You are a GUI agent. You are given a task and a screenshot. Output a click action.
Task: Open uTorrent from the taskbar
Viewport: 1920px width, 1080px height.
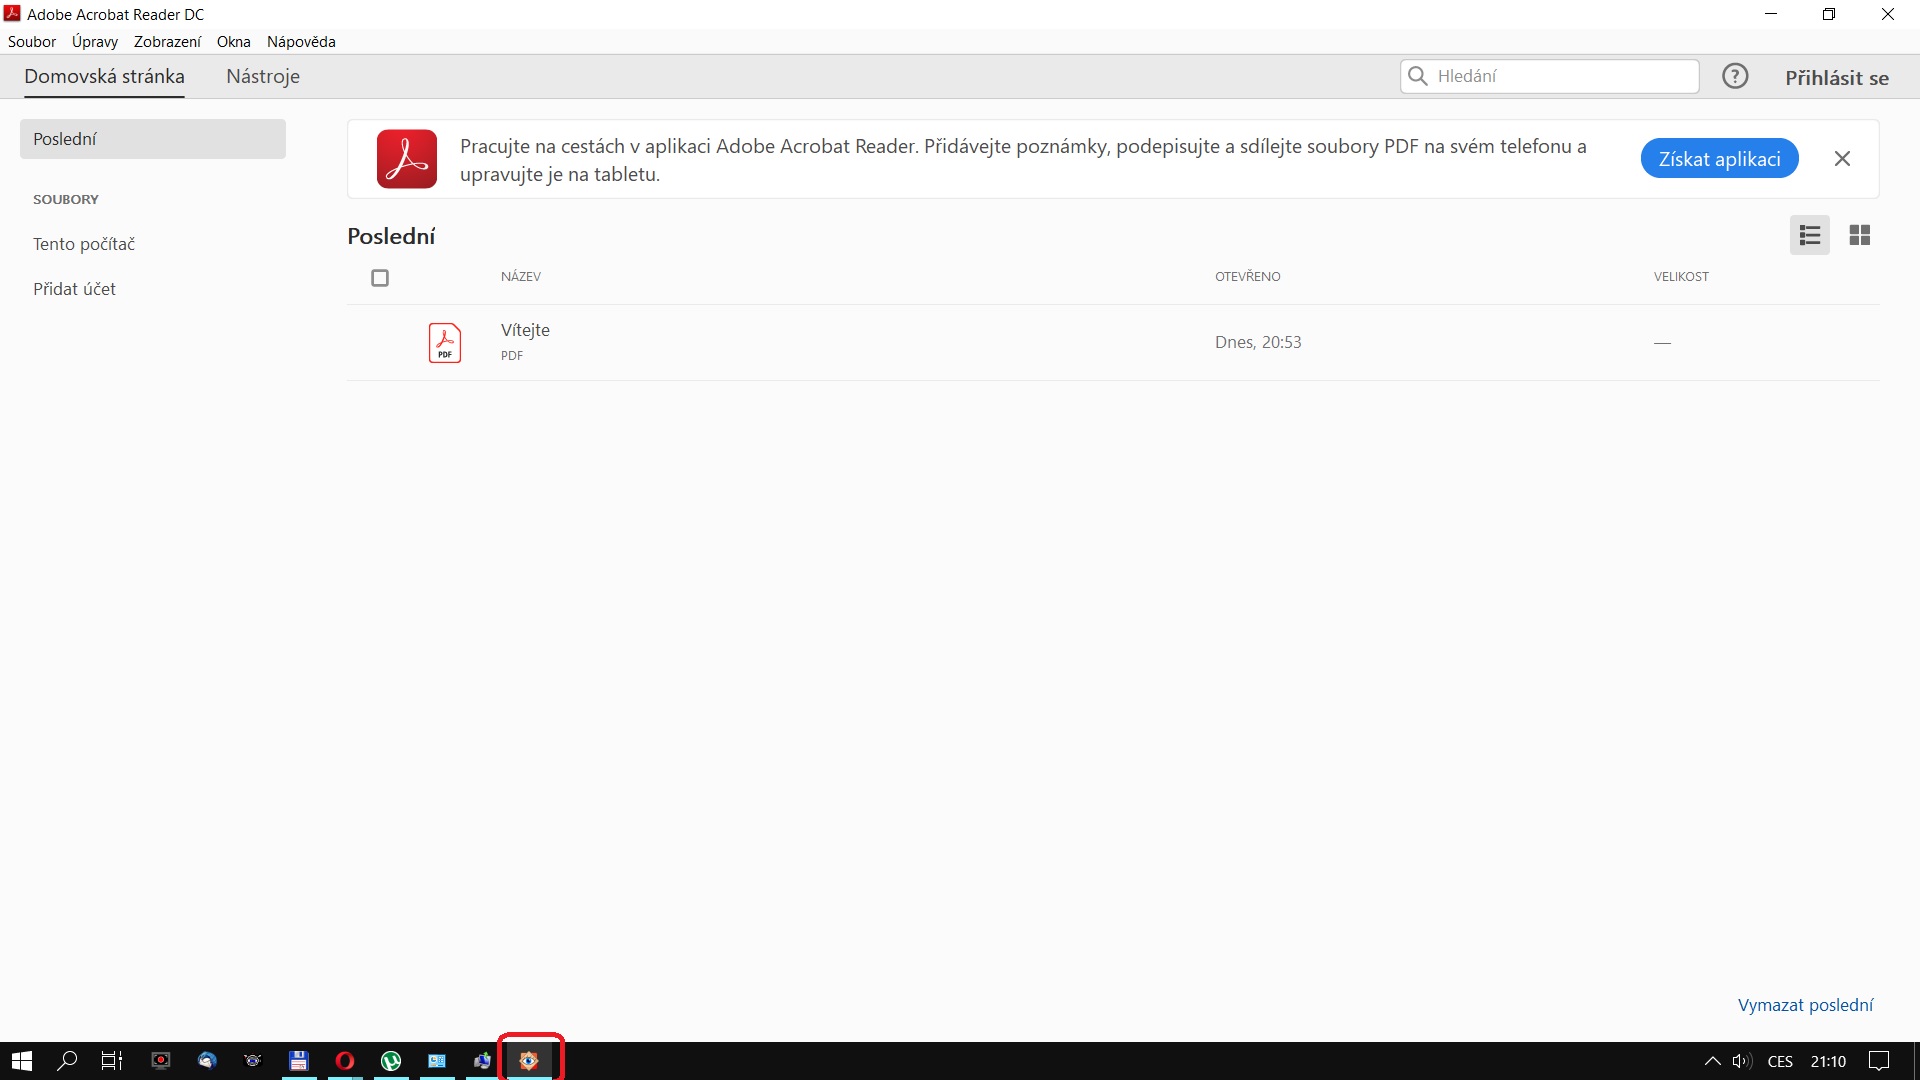coord(391,1061)
